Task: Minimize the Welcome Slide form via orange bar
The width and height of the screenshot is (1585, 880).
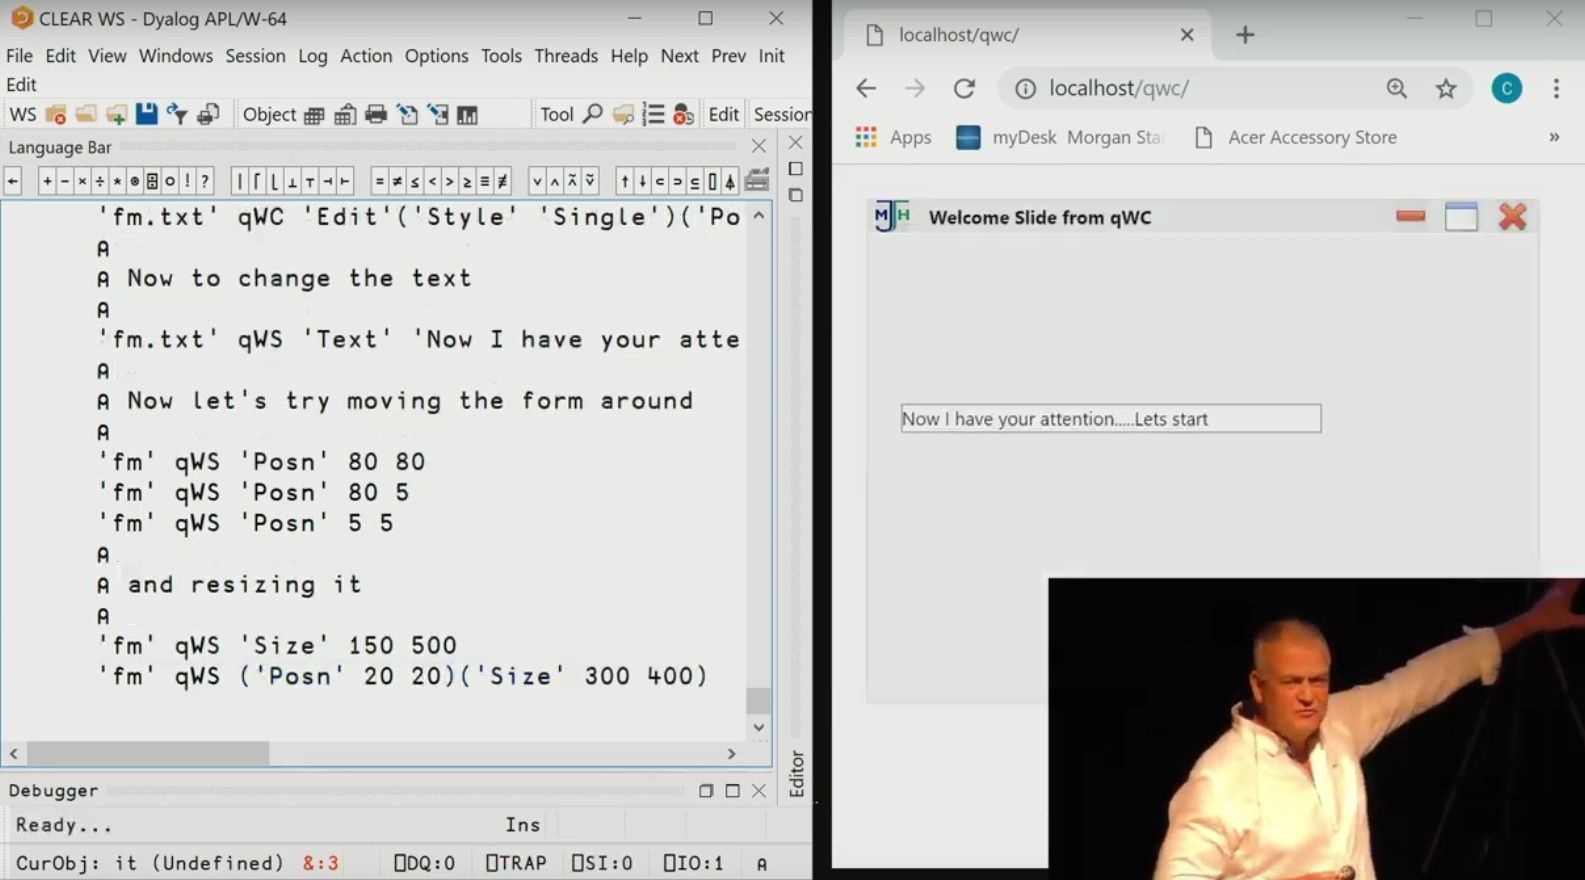Action: (x=1410, y=215)
